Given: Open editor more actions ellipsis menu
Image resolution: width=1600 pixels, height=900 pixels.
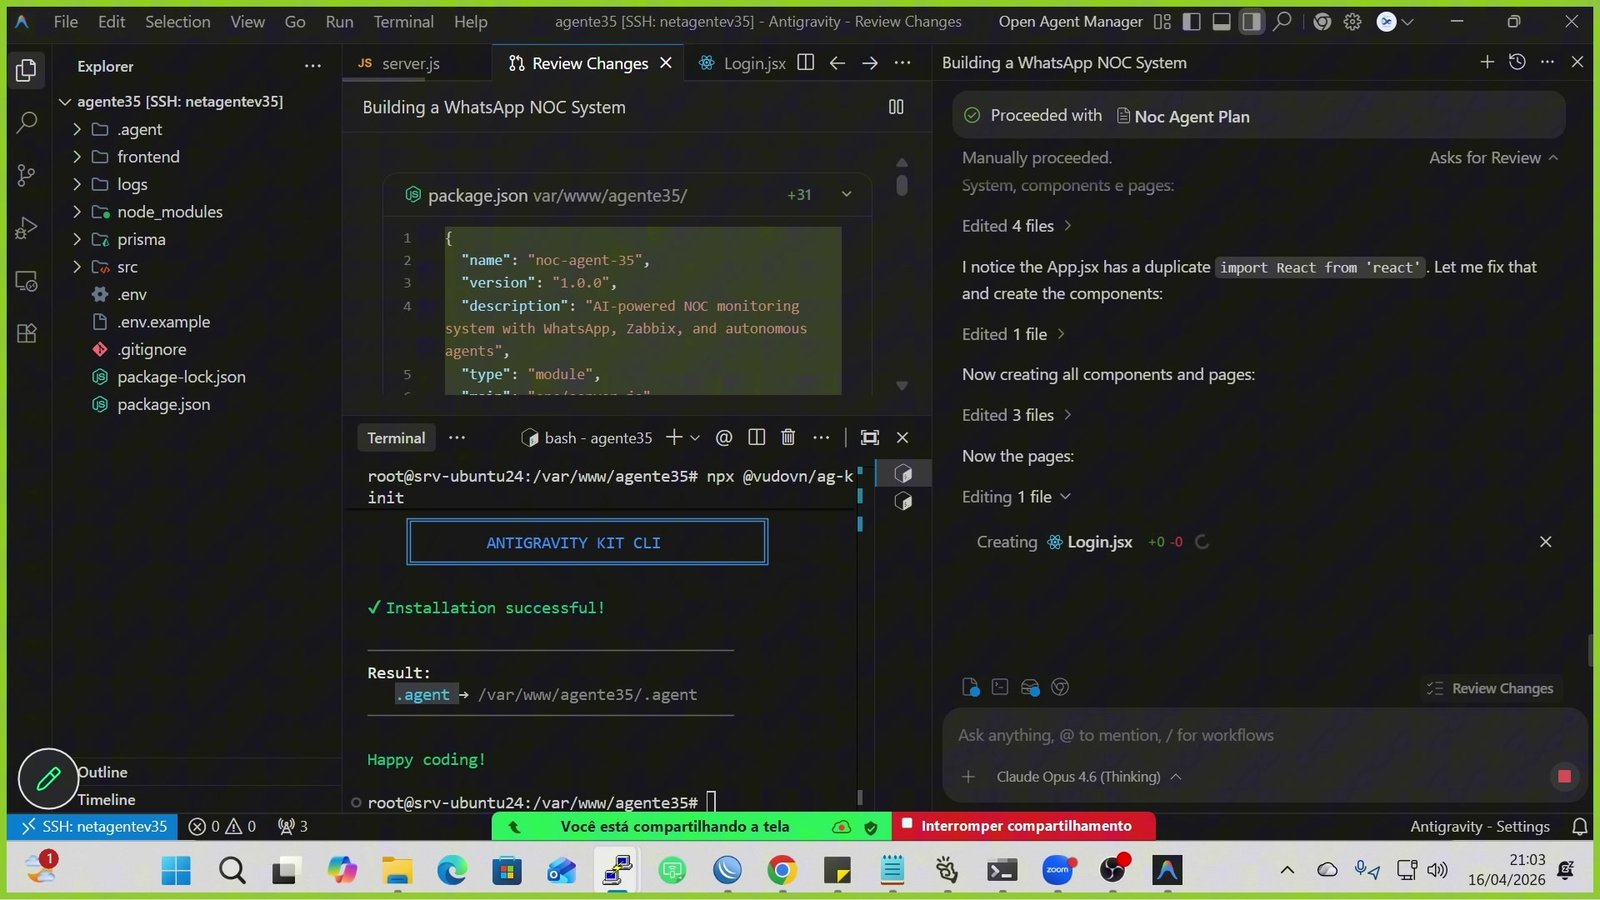Looking at the screenshot, I should point(903,63).
